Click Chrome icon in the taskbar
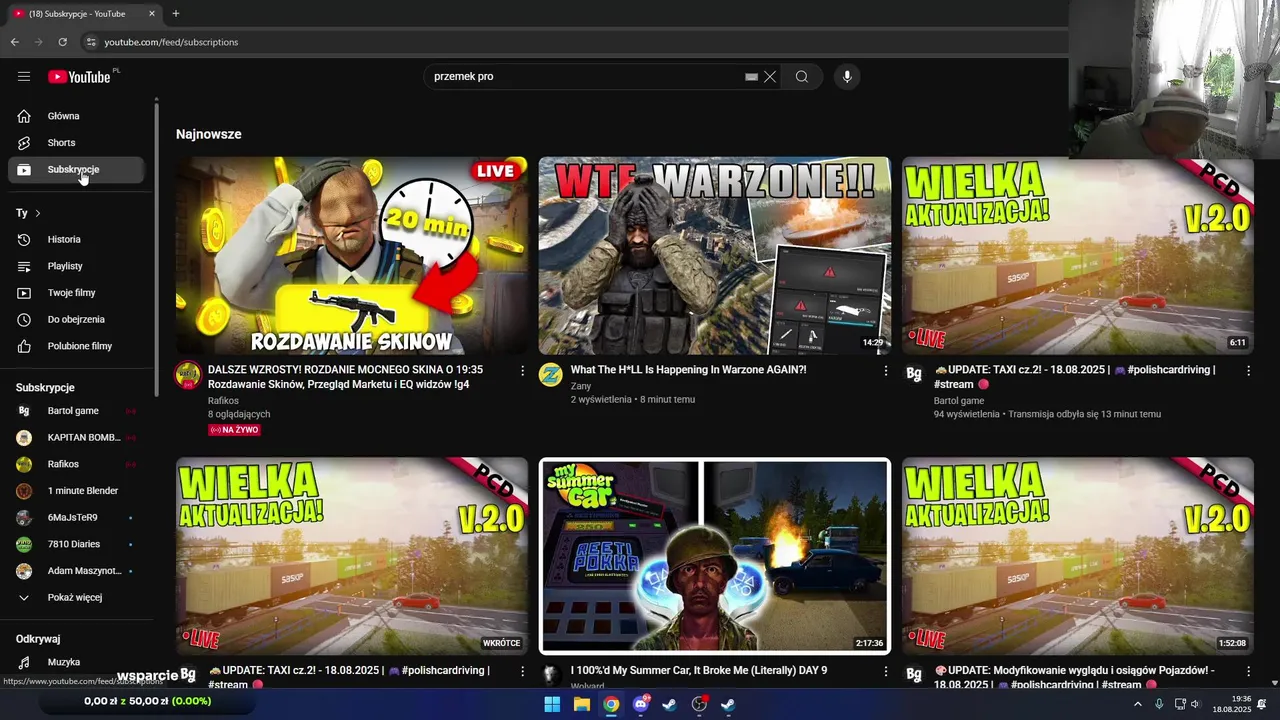 tap(611, 705)
